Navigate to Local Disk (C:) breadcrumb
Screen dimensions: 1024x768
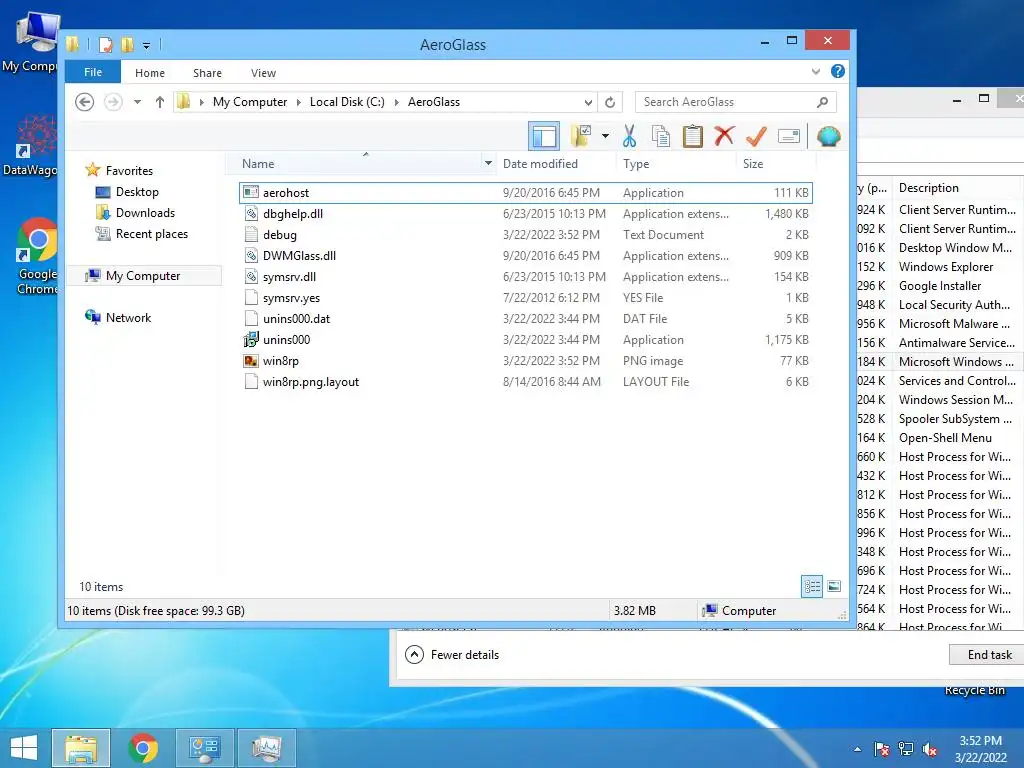(x=347, y=102)
